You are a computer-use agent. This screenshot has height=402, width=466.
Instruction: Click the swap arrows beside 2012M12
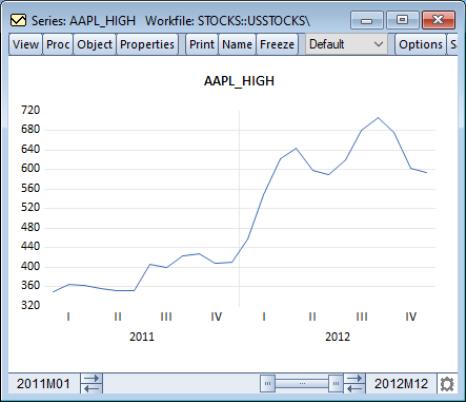click(x=355, y=383)
